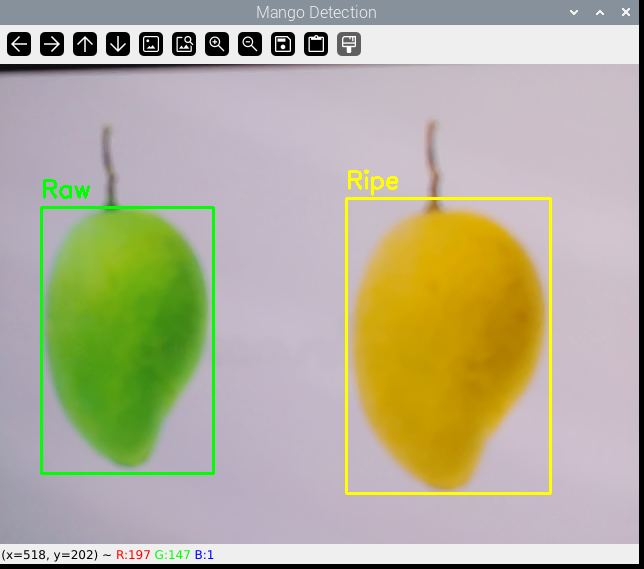Click the Ripe label text
This screenshot has height=569, width=644.
[x=373, y=181]
